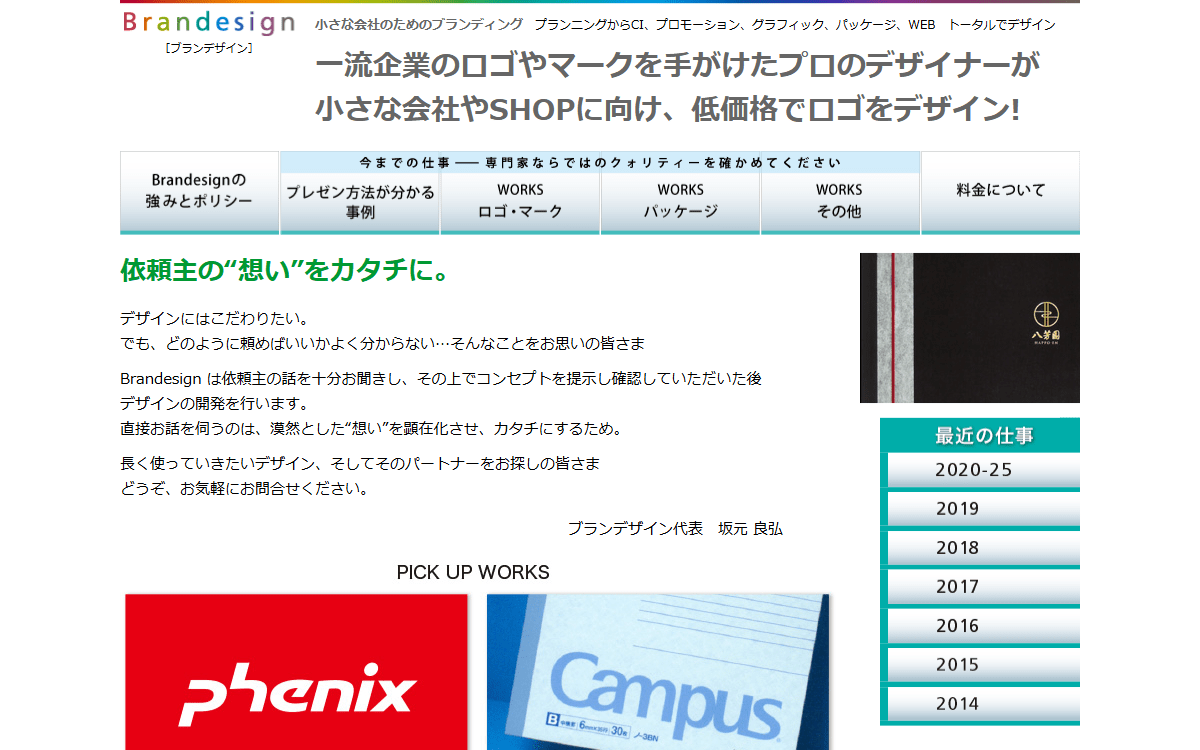Click the 依頼主の"想い"をカタチに heading
This screenshot has height=750, width=1200.
coord(285,271)
